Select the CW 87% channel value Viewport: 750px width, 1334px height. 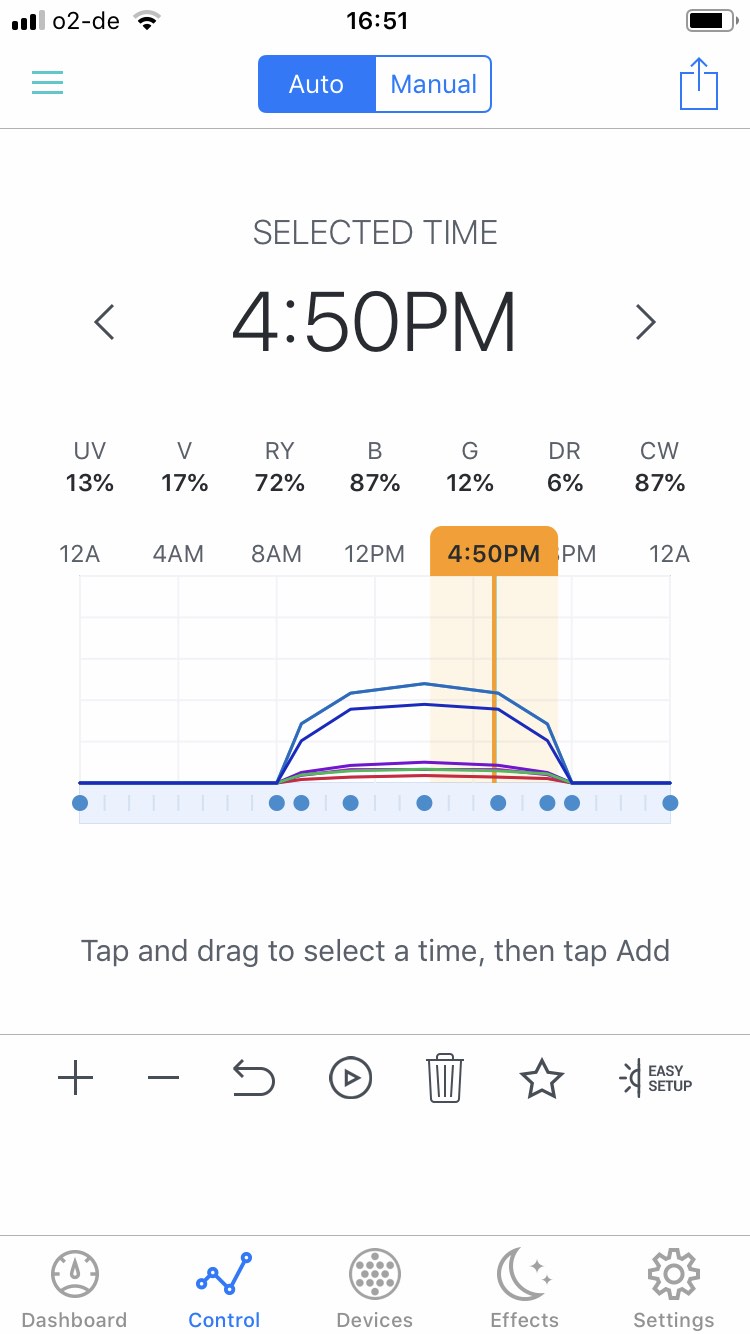click(660, 468)
